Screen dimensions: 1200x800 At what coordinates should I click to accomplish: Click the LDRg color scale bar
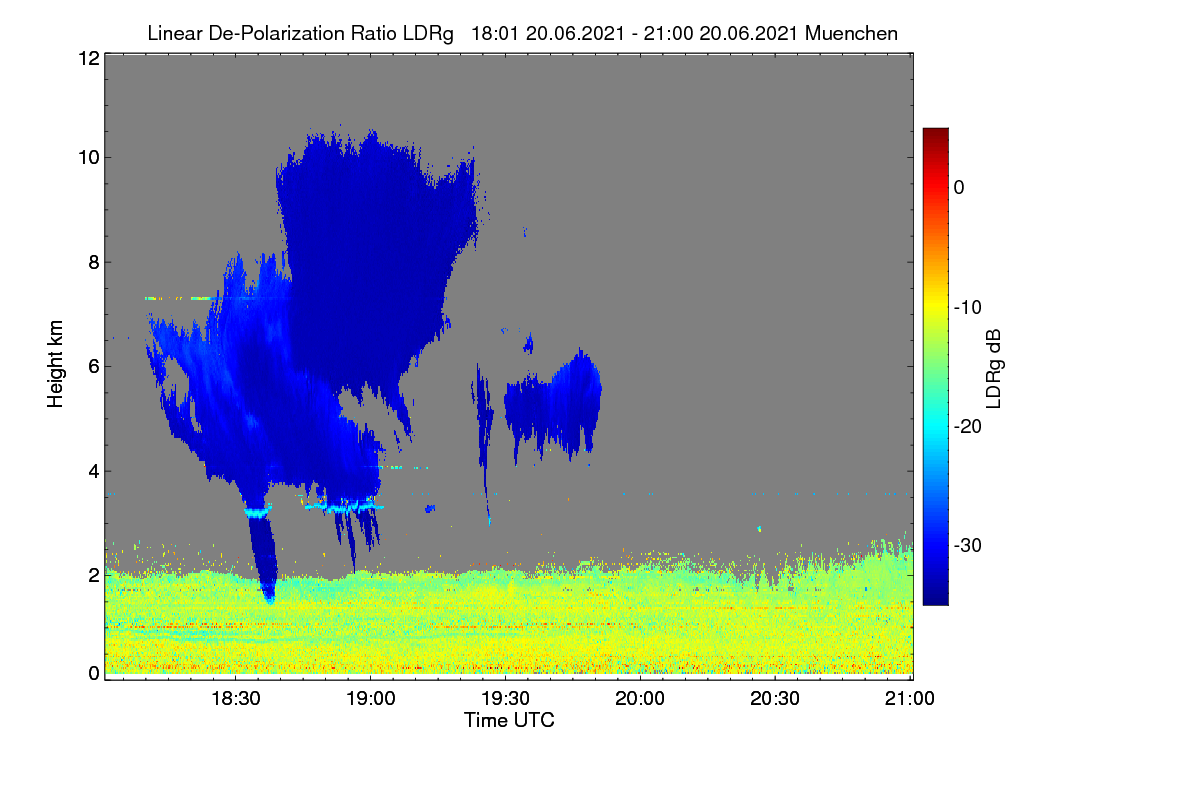(x=935, y=366)
